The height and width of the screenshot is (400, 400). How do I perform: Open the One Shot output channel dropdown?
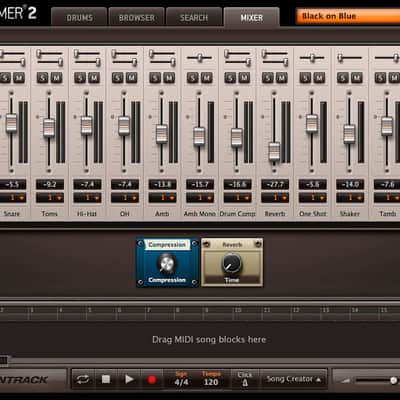click(x=313, y=198)
